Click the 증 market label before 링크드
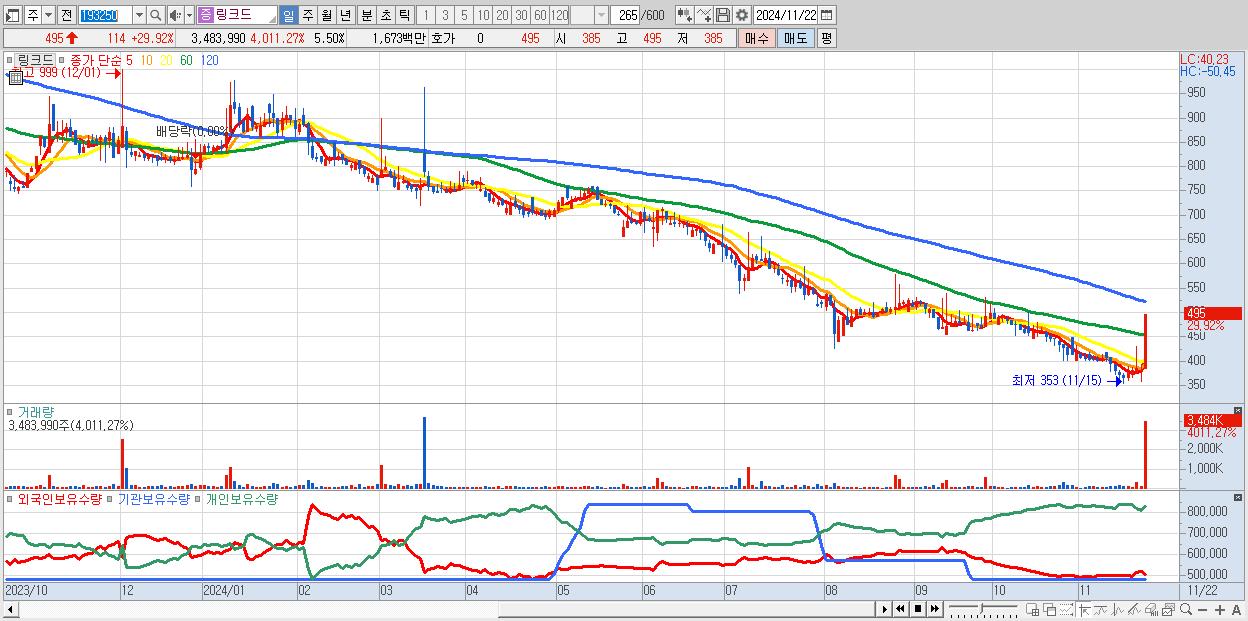Viewport: 1248px width, 621px height. [x=205, y=15]
